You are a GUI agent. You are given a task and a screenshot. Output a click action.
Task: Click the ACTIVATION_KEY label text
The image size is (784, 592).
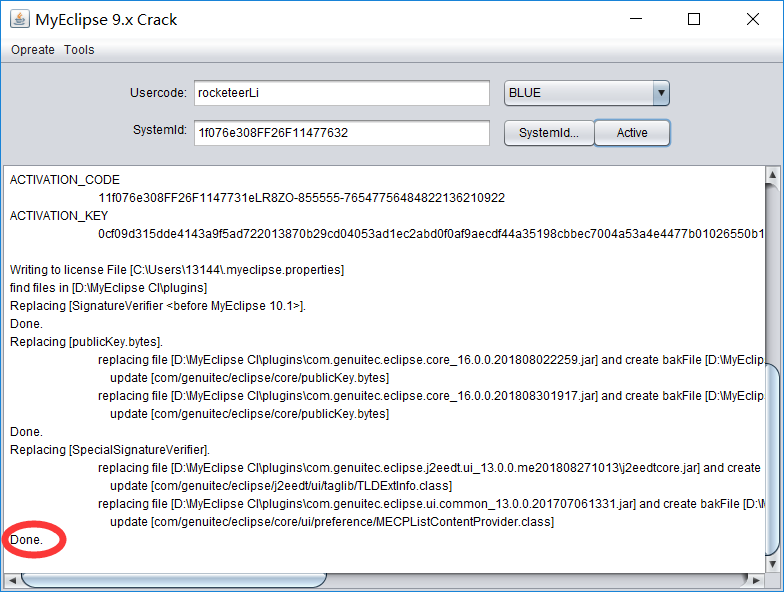(59, 216)
